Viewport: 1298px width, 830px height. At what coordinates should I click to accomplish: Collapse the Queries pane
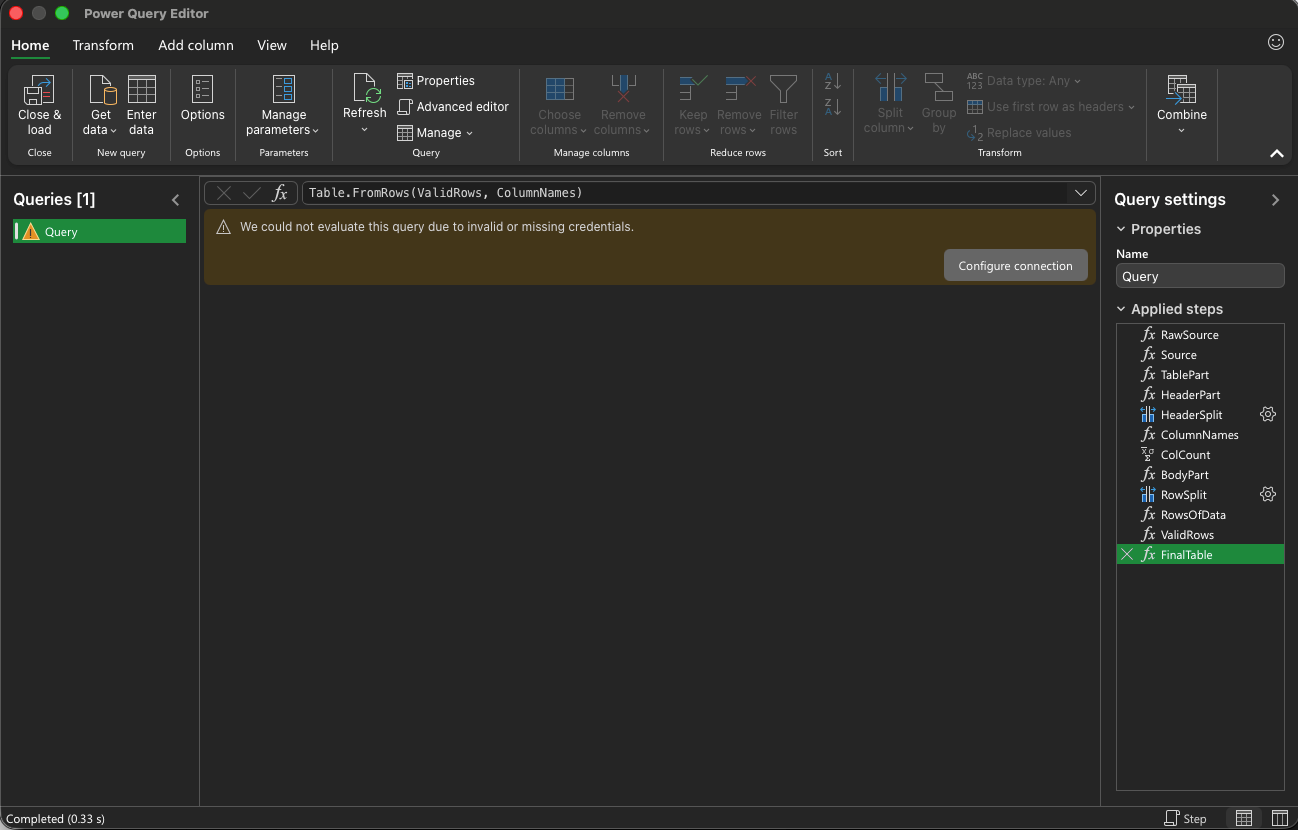coord(176,200)
